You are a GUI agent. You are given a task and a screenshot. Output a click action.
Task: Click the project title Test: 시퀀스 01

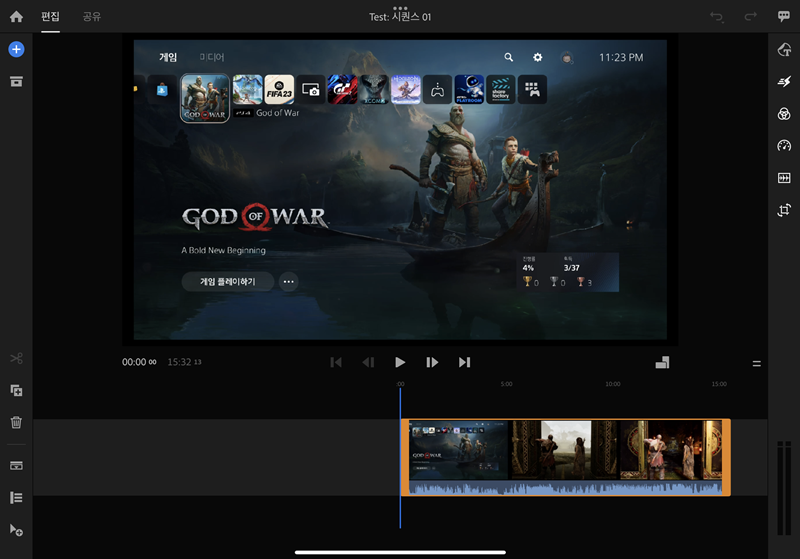400,17
